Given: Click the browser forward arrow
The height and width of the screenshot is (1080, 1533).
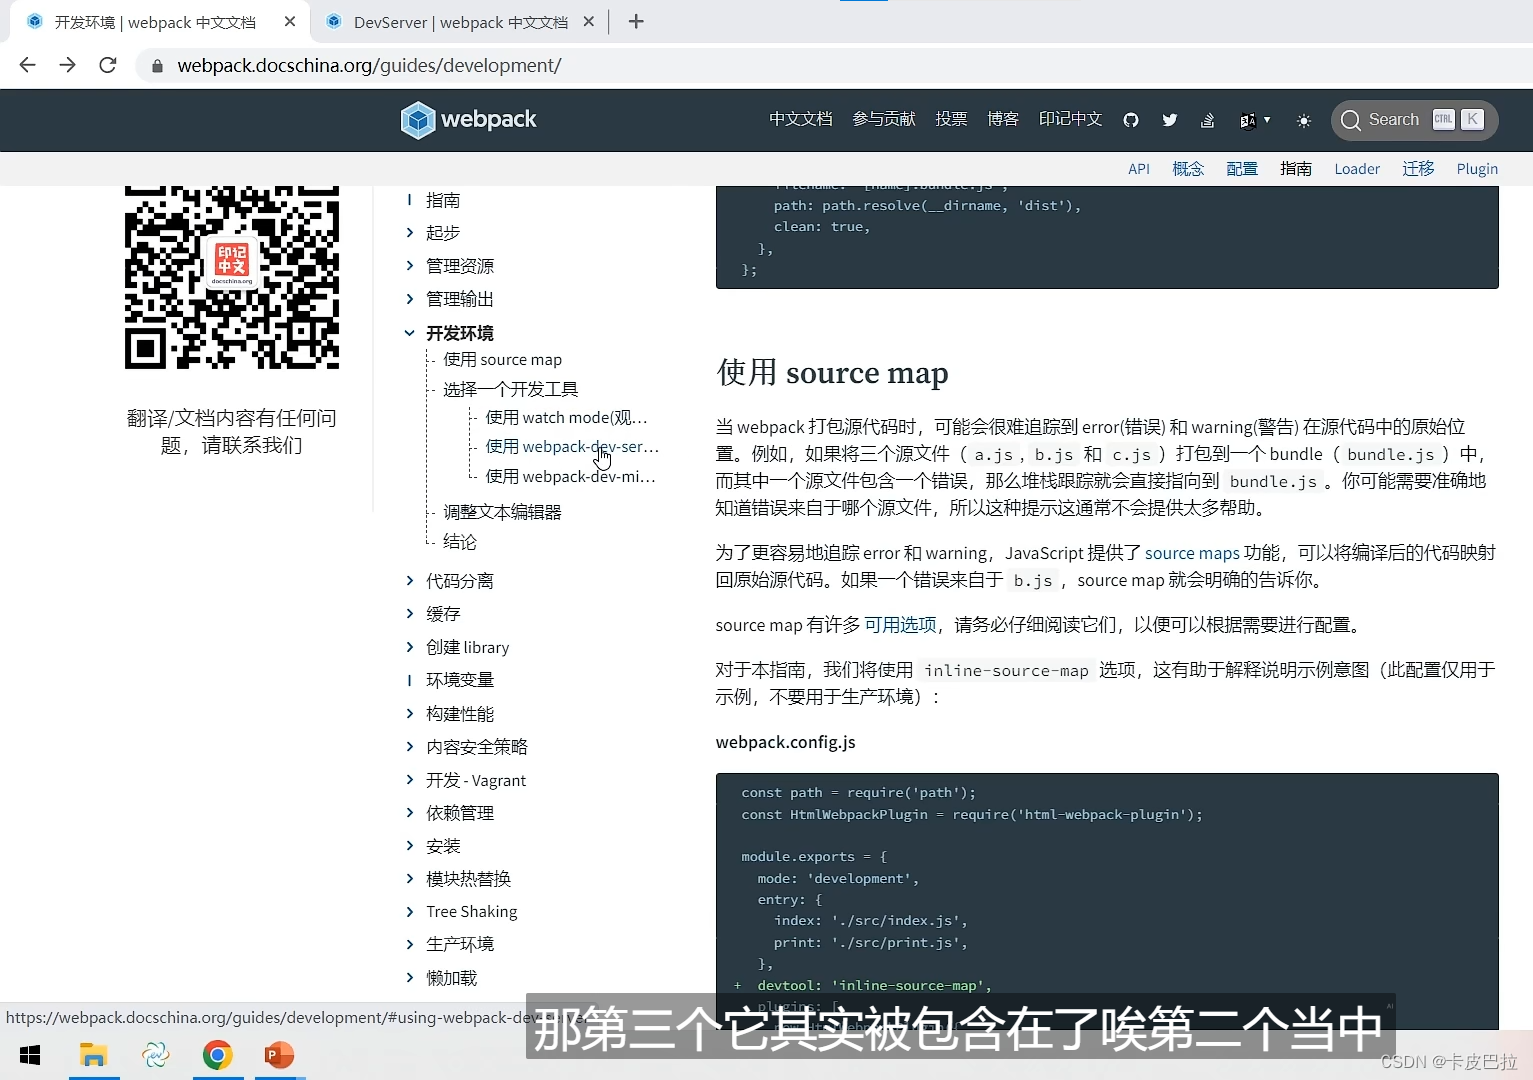Looking at the screenshot, I should point(67,65).
